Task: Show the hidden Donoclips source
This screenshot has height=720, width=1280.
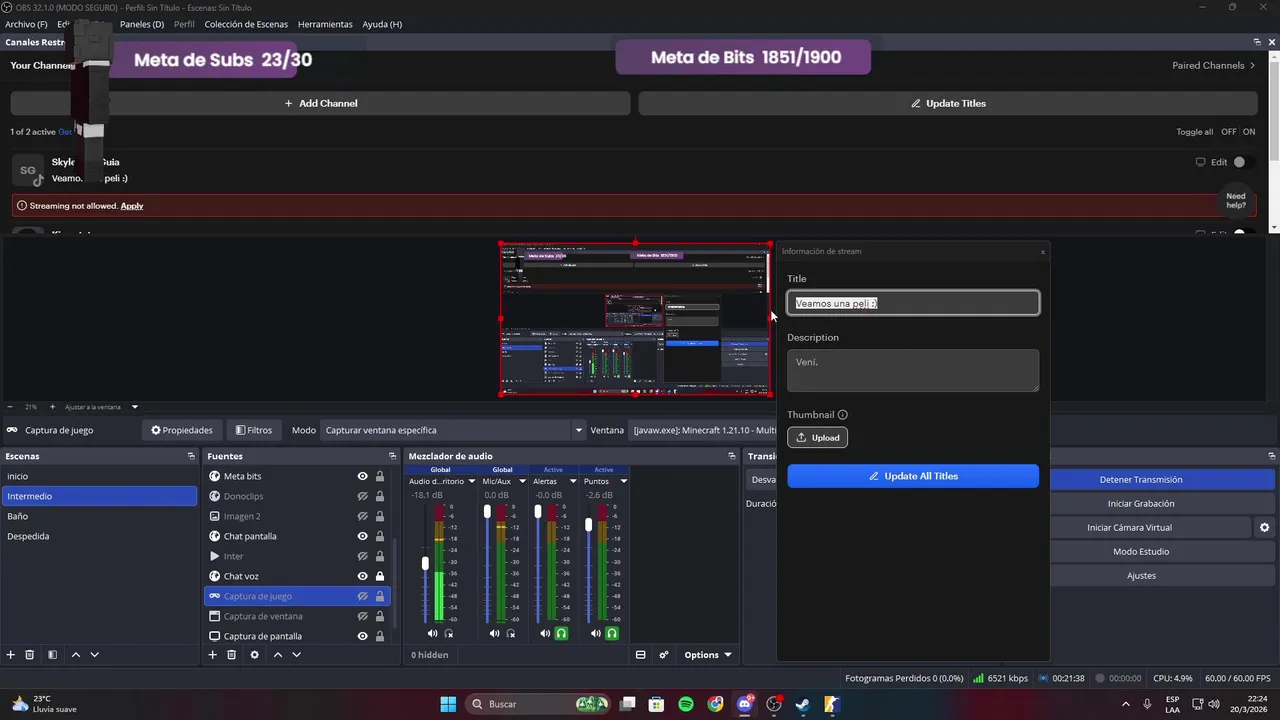Action: [x=363, y=496]
